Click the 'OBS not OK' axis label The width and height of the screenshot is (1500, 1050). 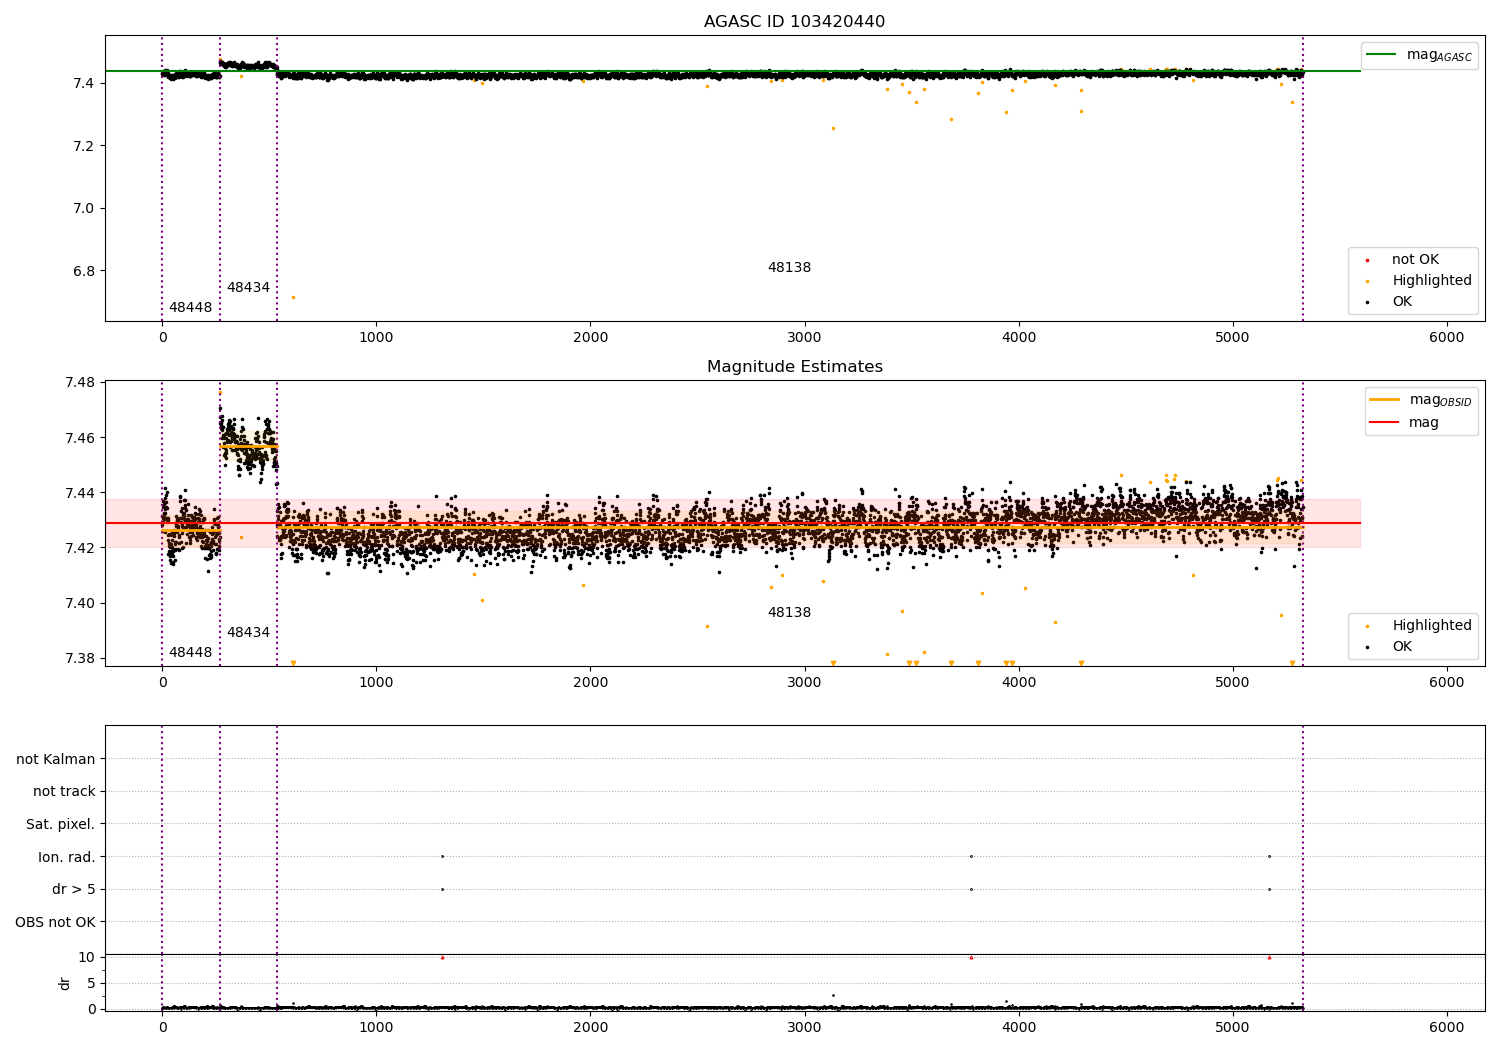point(55,923)
